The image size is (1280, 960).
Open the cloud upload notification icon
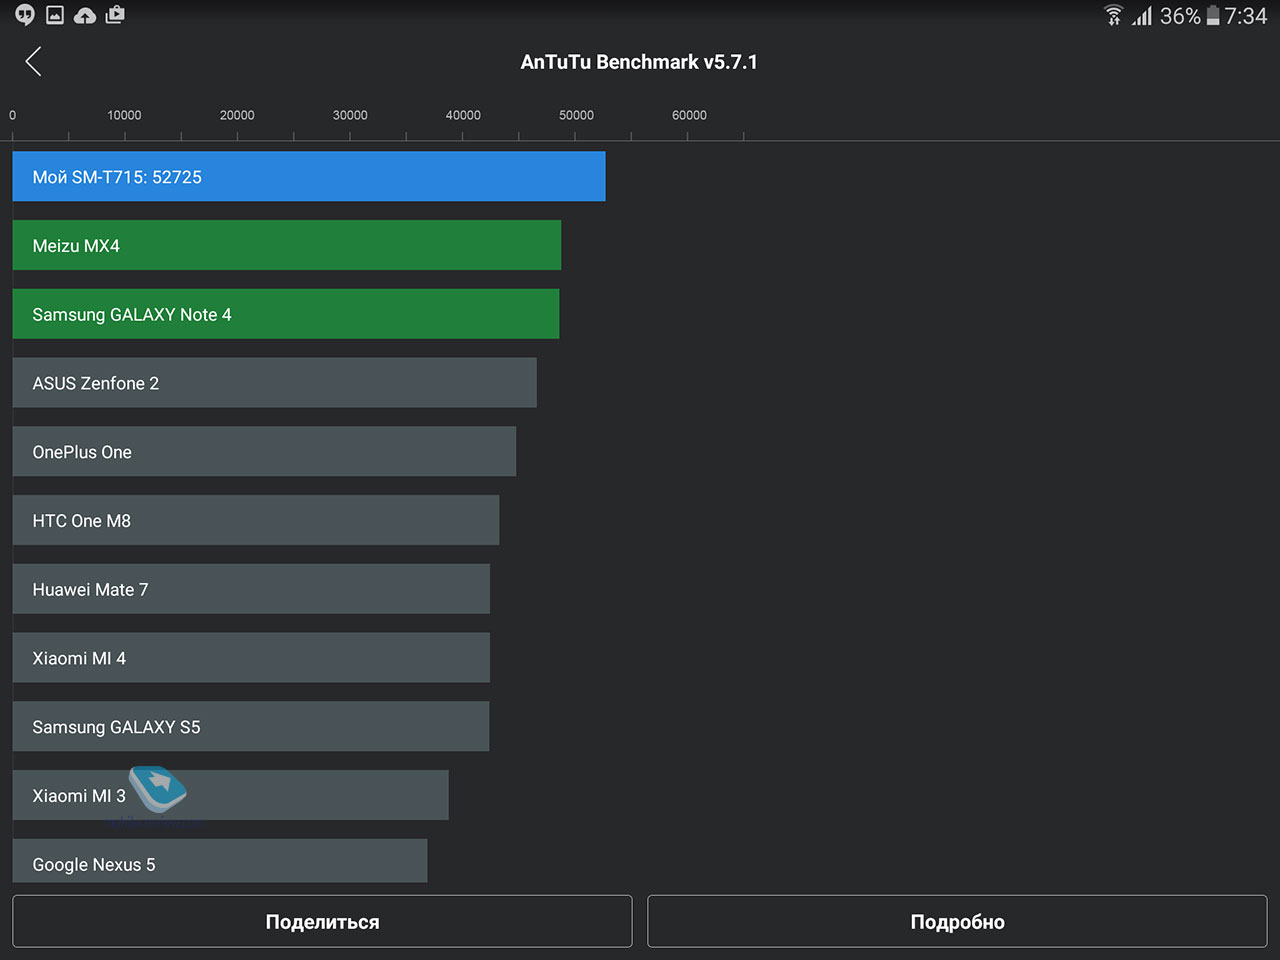85,15
